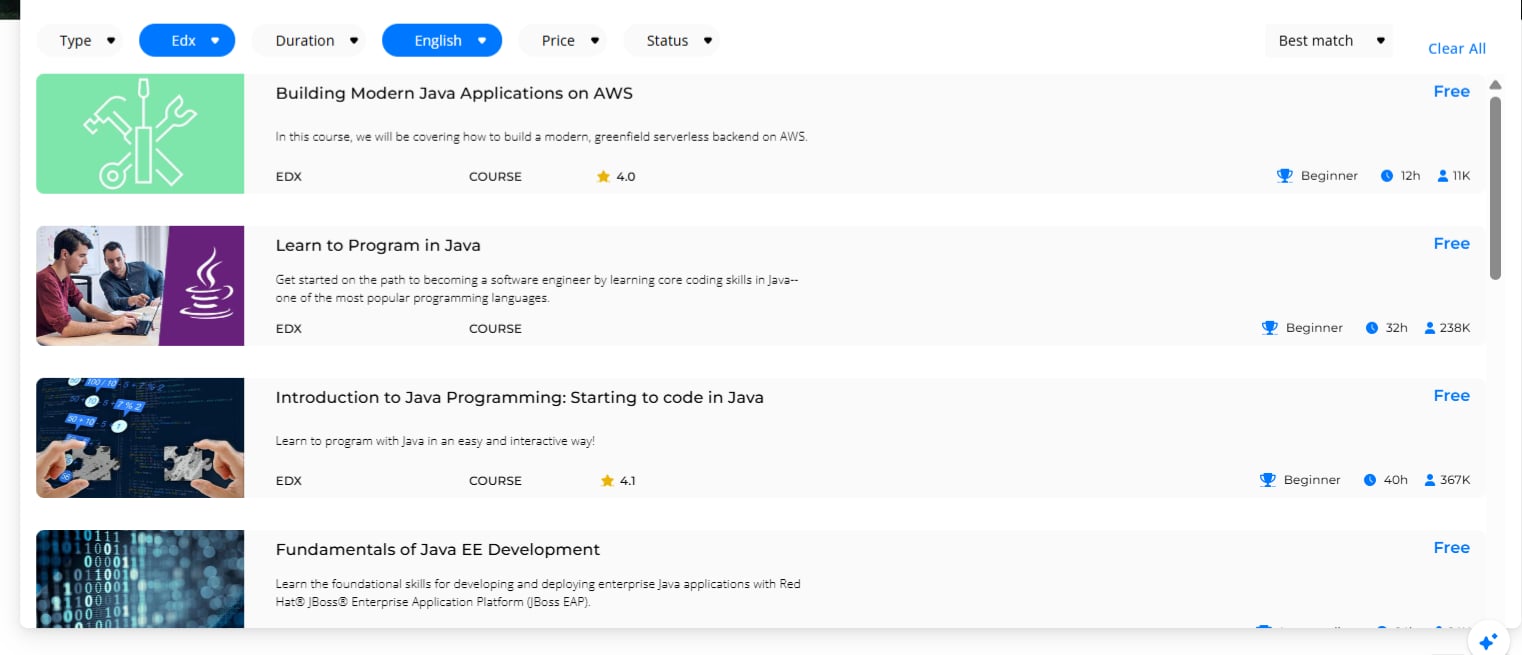
Task: Click the binary code thumbnail of Java EE course
Action: 140,579
